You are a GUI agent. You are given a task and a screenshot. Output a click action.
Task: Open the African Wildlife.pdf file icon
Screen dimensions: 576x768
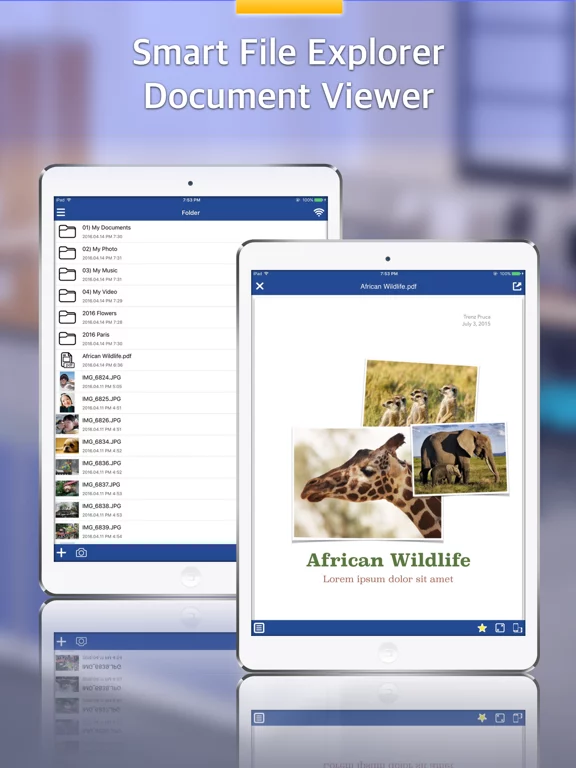(67, 360)
